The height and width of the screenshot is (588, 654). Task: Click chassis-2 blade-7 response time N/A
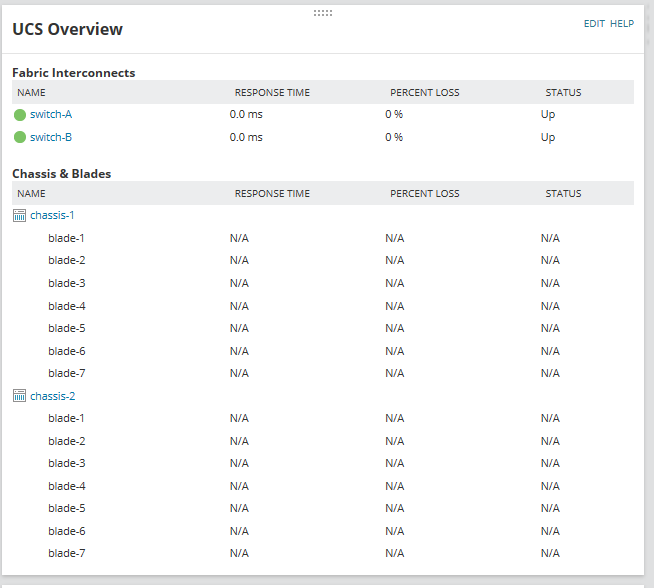pyautogui.click(x=239, y=553)
